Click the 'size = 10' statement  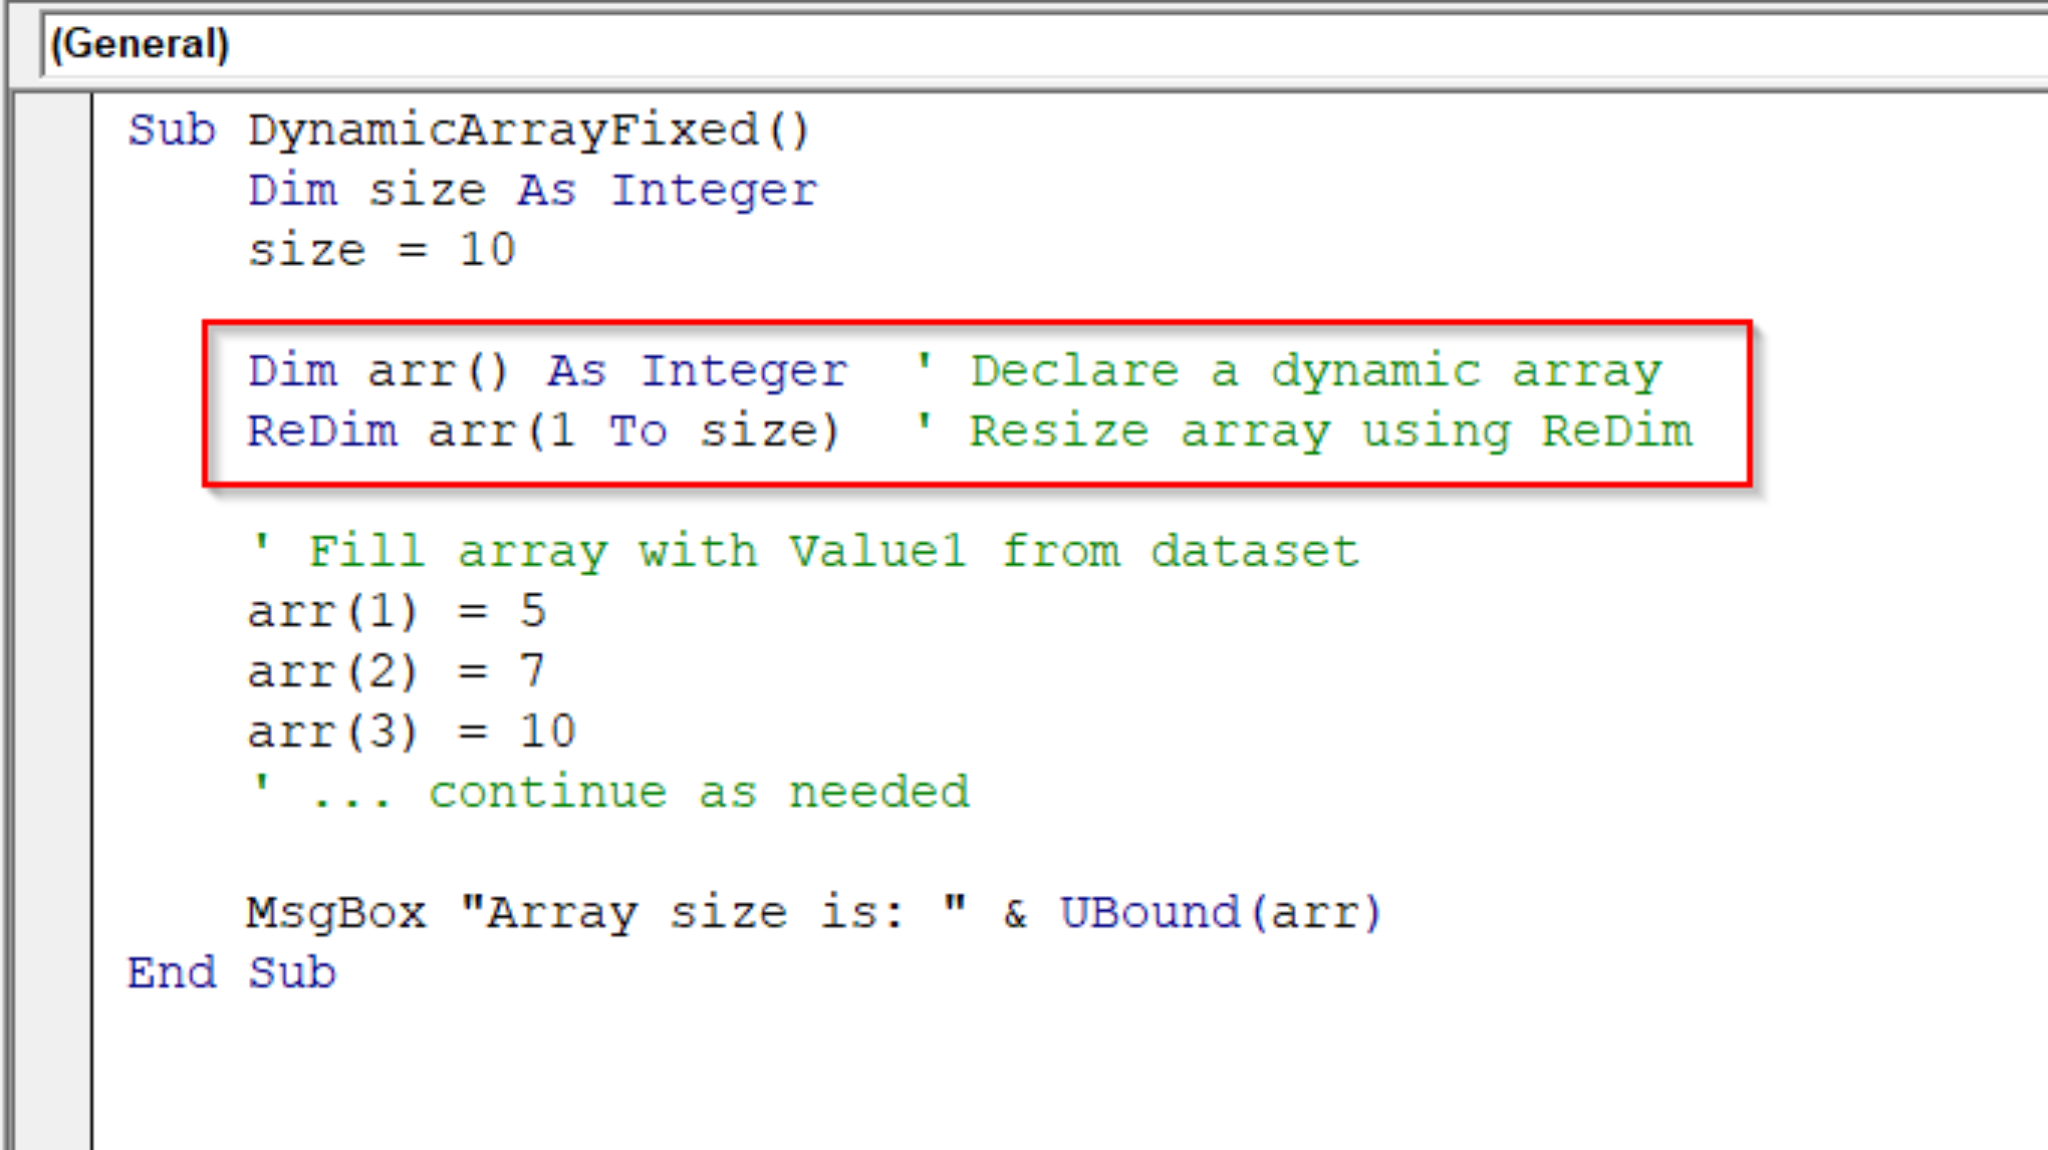[381, 251]
